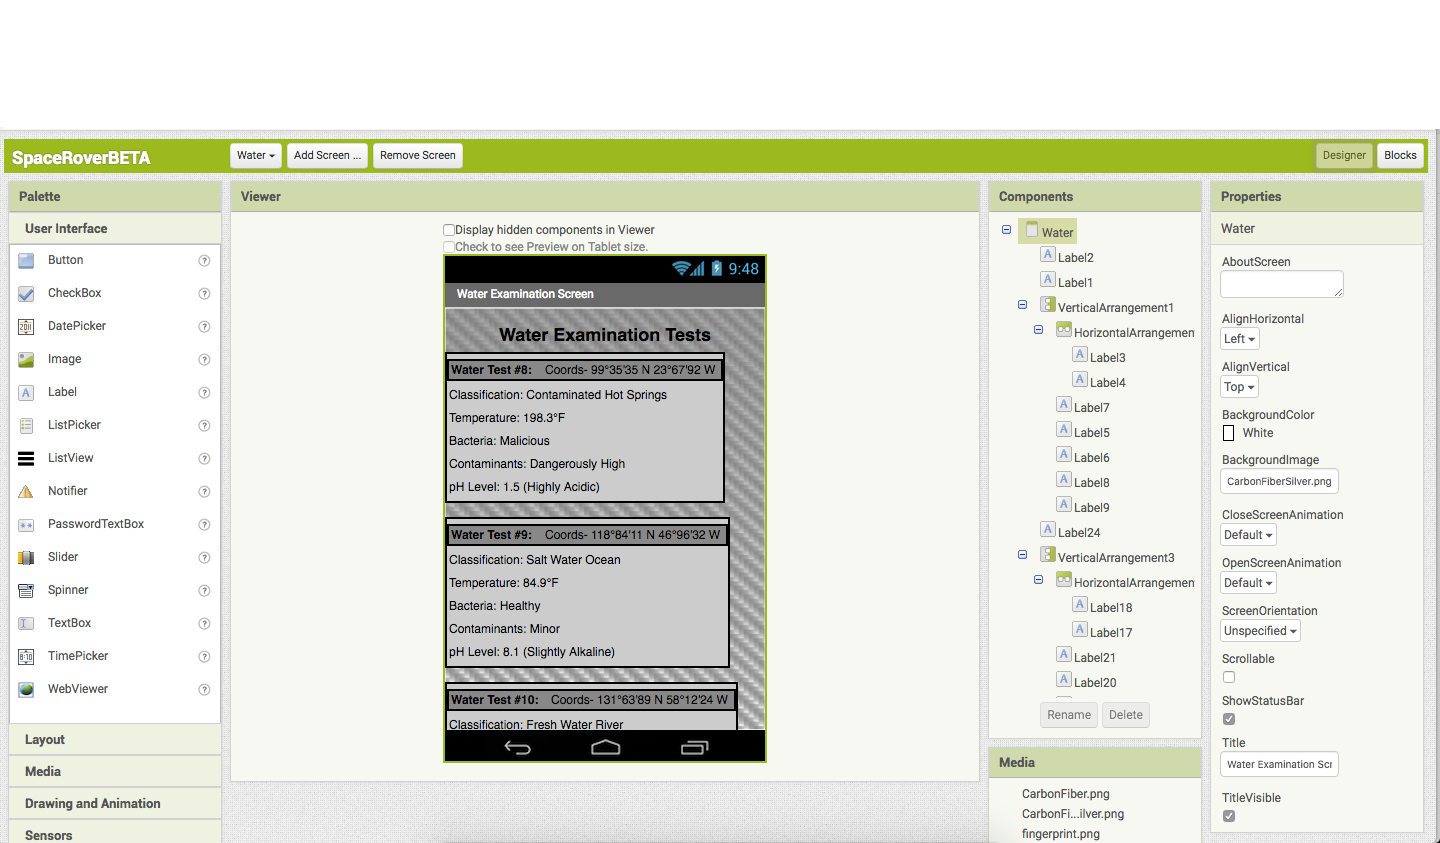Viewport: 1440px width, 843px height.
Task: Enable Display hidden components in Viewer
Action: 449,229
